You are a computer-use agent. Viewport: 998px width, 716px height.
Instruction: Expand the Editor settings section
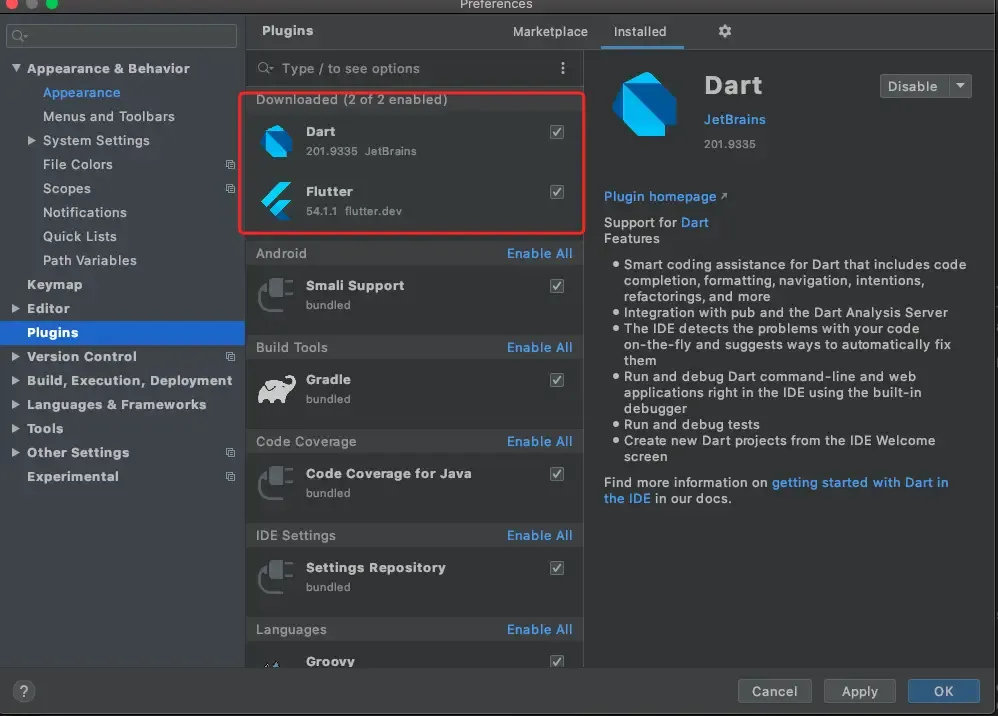16,308
